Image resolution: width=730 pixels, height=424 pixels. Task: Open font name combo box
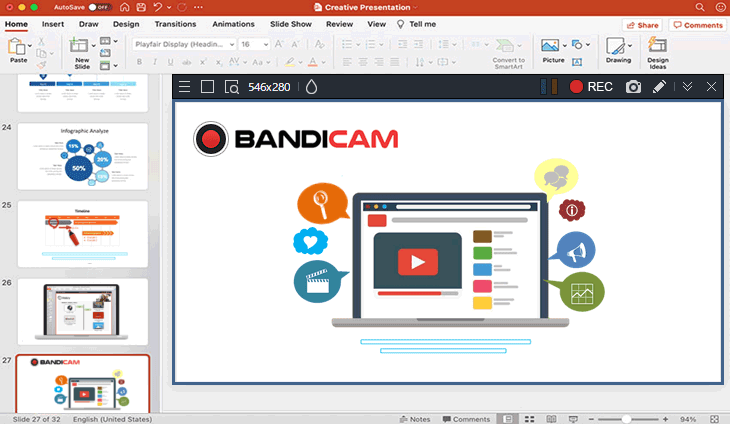click(185, 44)
